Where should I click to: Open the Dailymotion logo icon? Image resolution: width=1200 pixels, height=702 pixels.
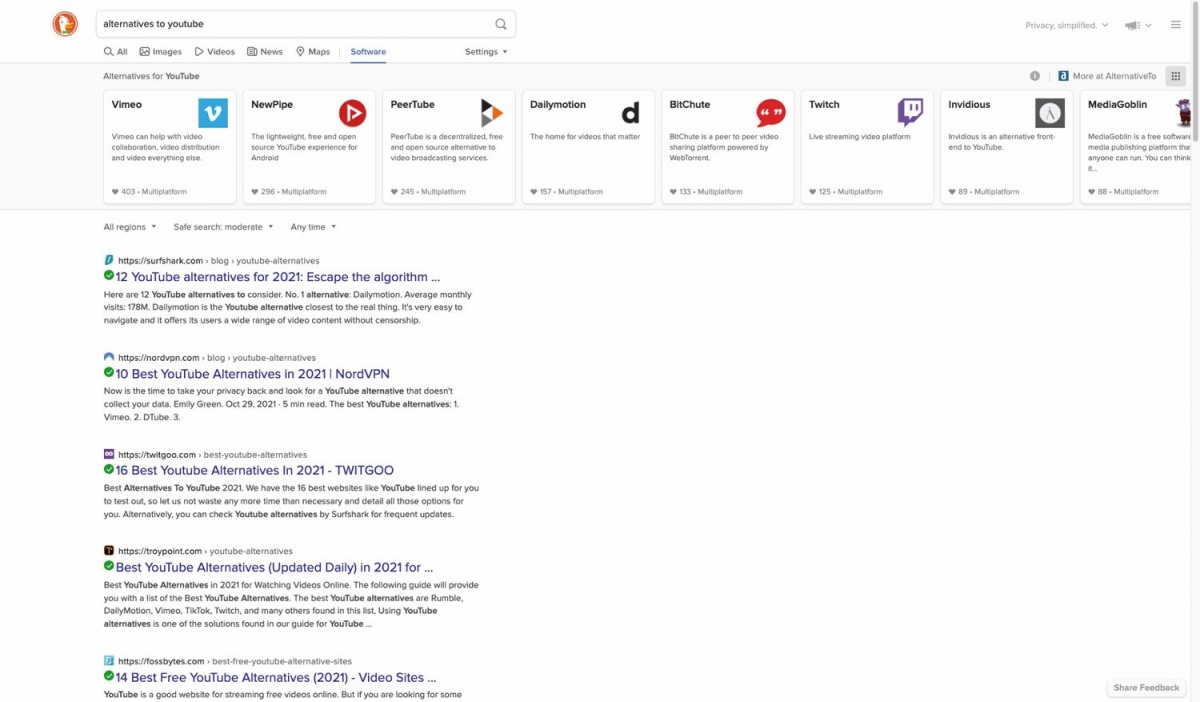tap(631, 113)
